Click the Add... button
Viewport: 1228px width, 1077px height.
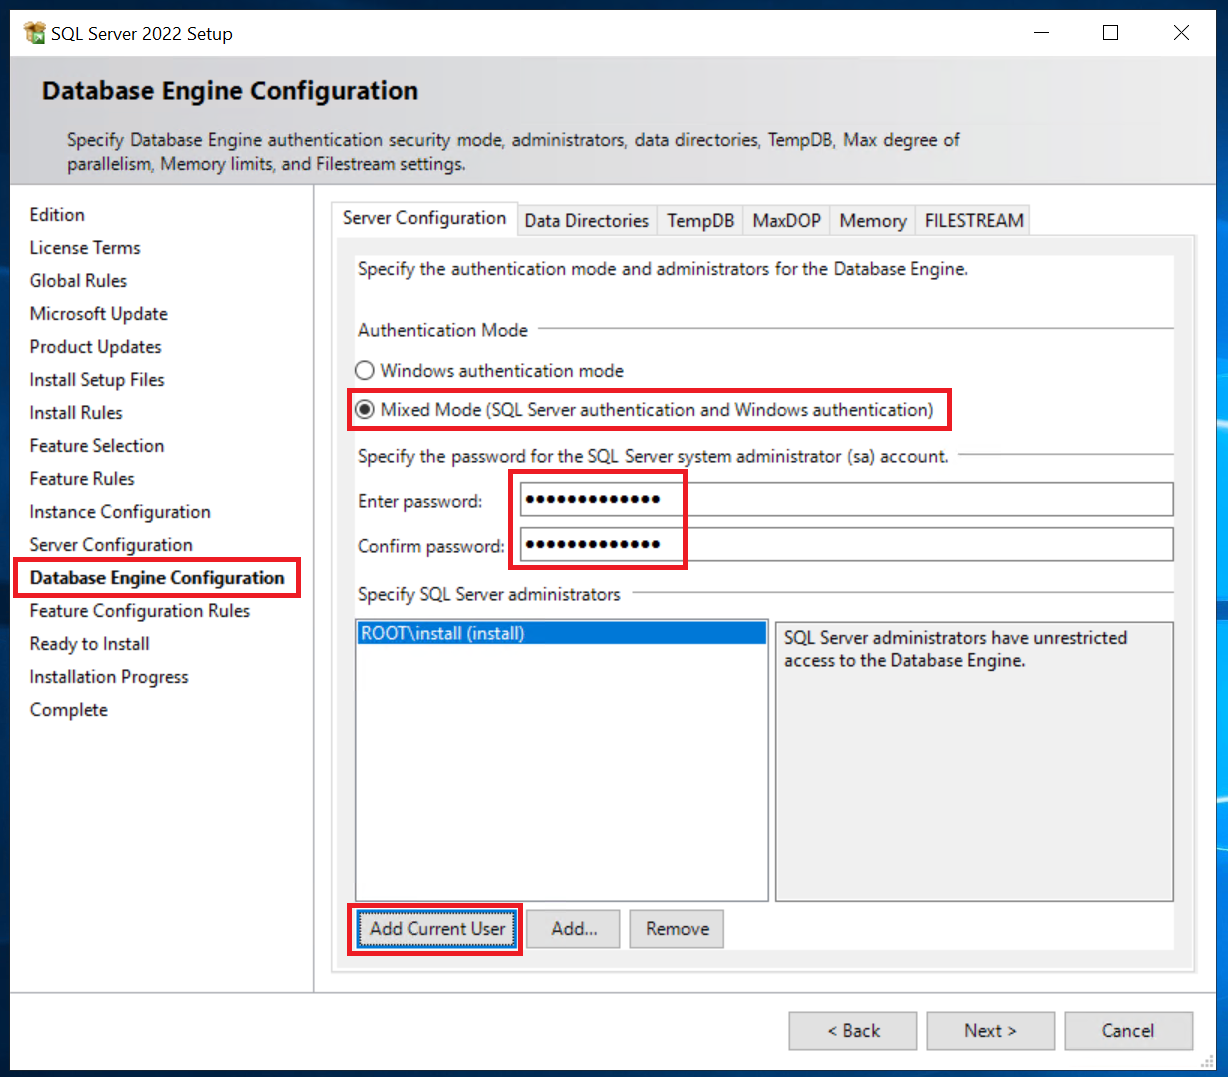click(x=574, y=929)
